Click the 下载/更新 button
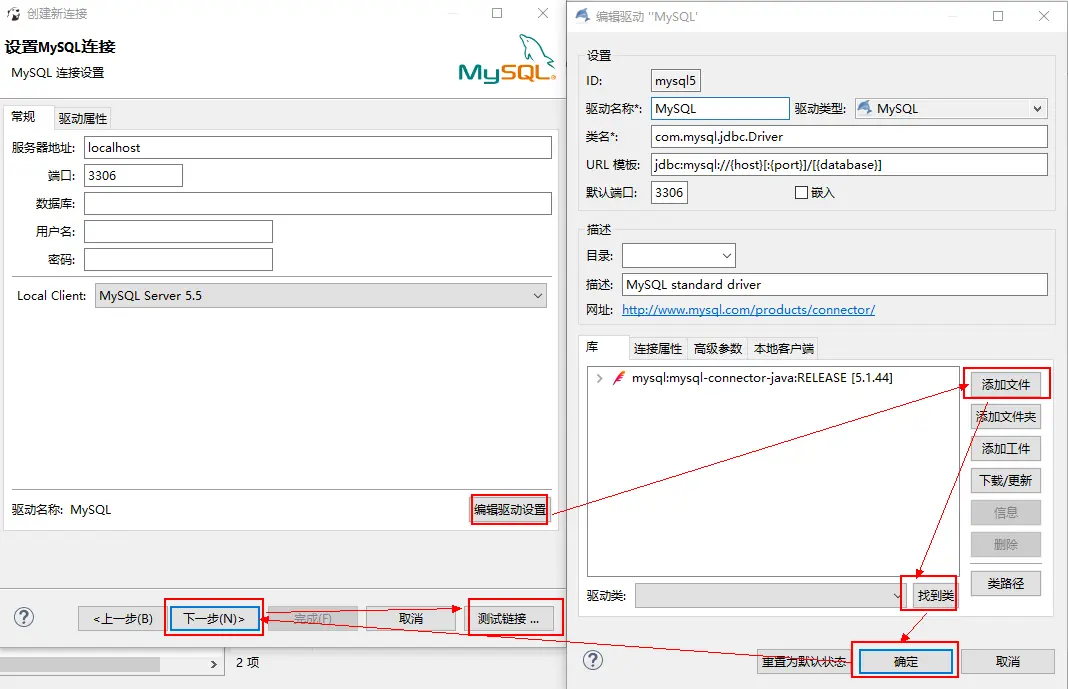This screenshot has width=1068, height=689. [x=1006, y=481]
